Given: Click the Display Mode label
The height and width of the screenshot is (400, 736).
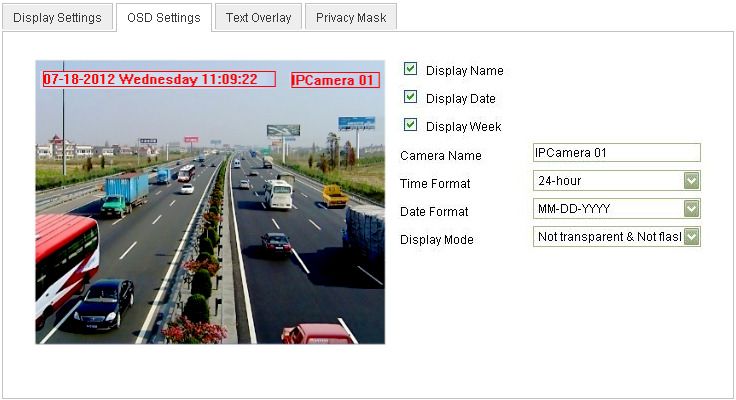Looking at the screenshot, I should tap(437, 240).
